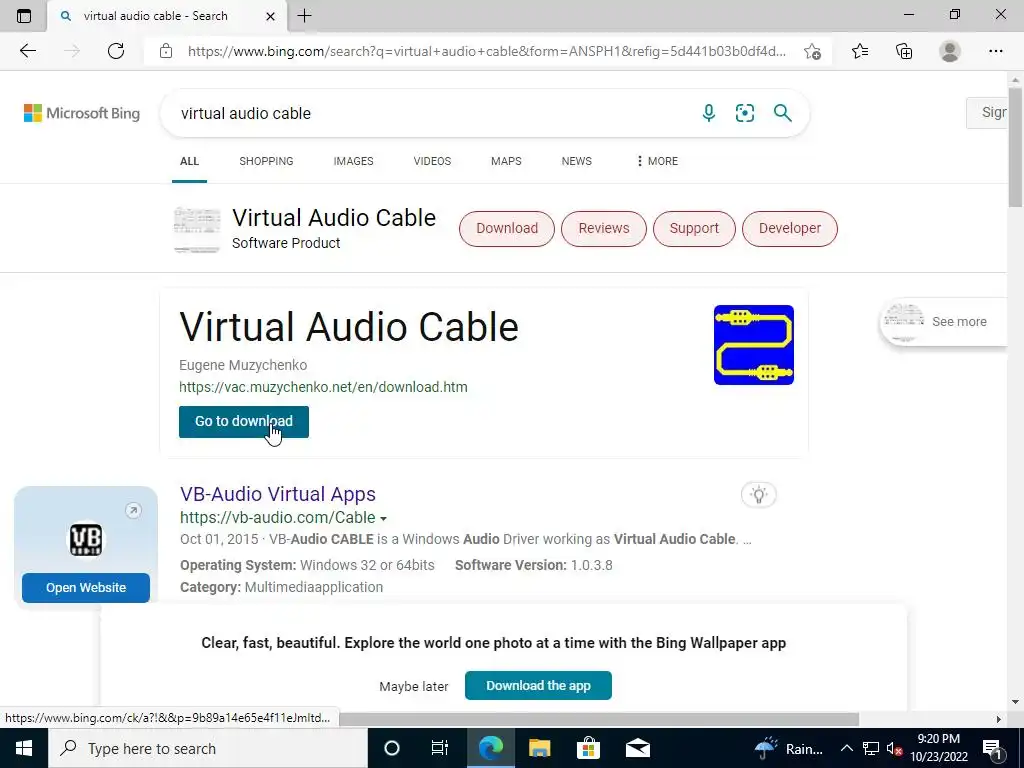The height and width of the screenshot is (768, 1024).
Task: Open Task View on taskbar
Action: point(440,748)
